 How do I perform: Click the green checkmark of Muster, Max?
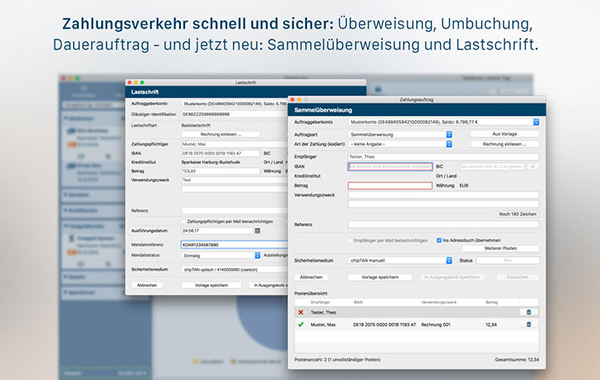coord(301,325)
